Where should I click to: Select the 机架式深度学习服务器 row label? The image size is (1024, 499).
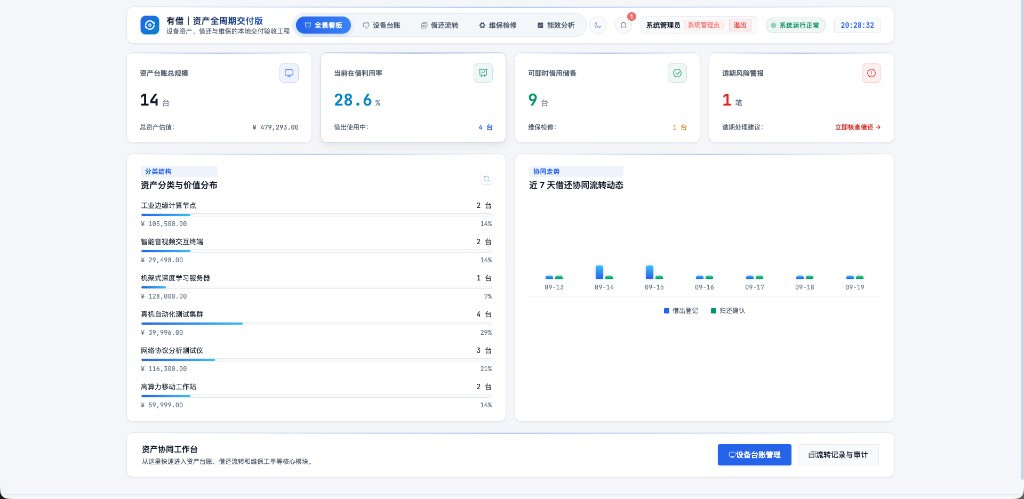(x=175, y=278)
